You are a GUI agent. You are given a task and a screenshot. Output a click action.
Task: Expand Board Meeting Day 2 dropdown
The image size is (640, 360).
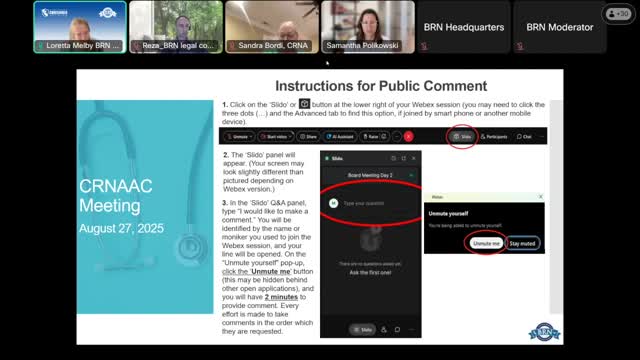pos(371,175)
